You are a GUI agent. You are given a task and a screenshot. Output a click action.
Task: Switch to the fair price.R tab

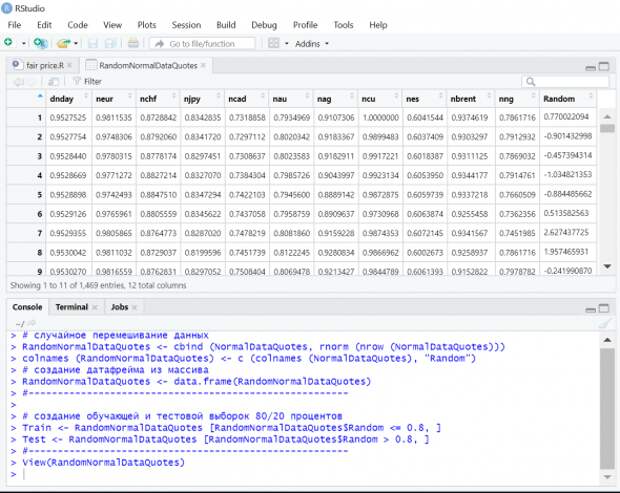(x=45, y=65)
